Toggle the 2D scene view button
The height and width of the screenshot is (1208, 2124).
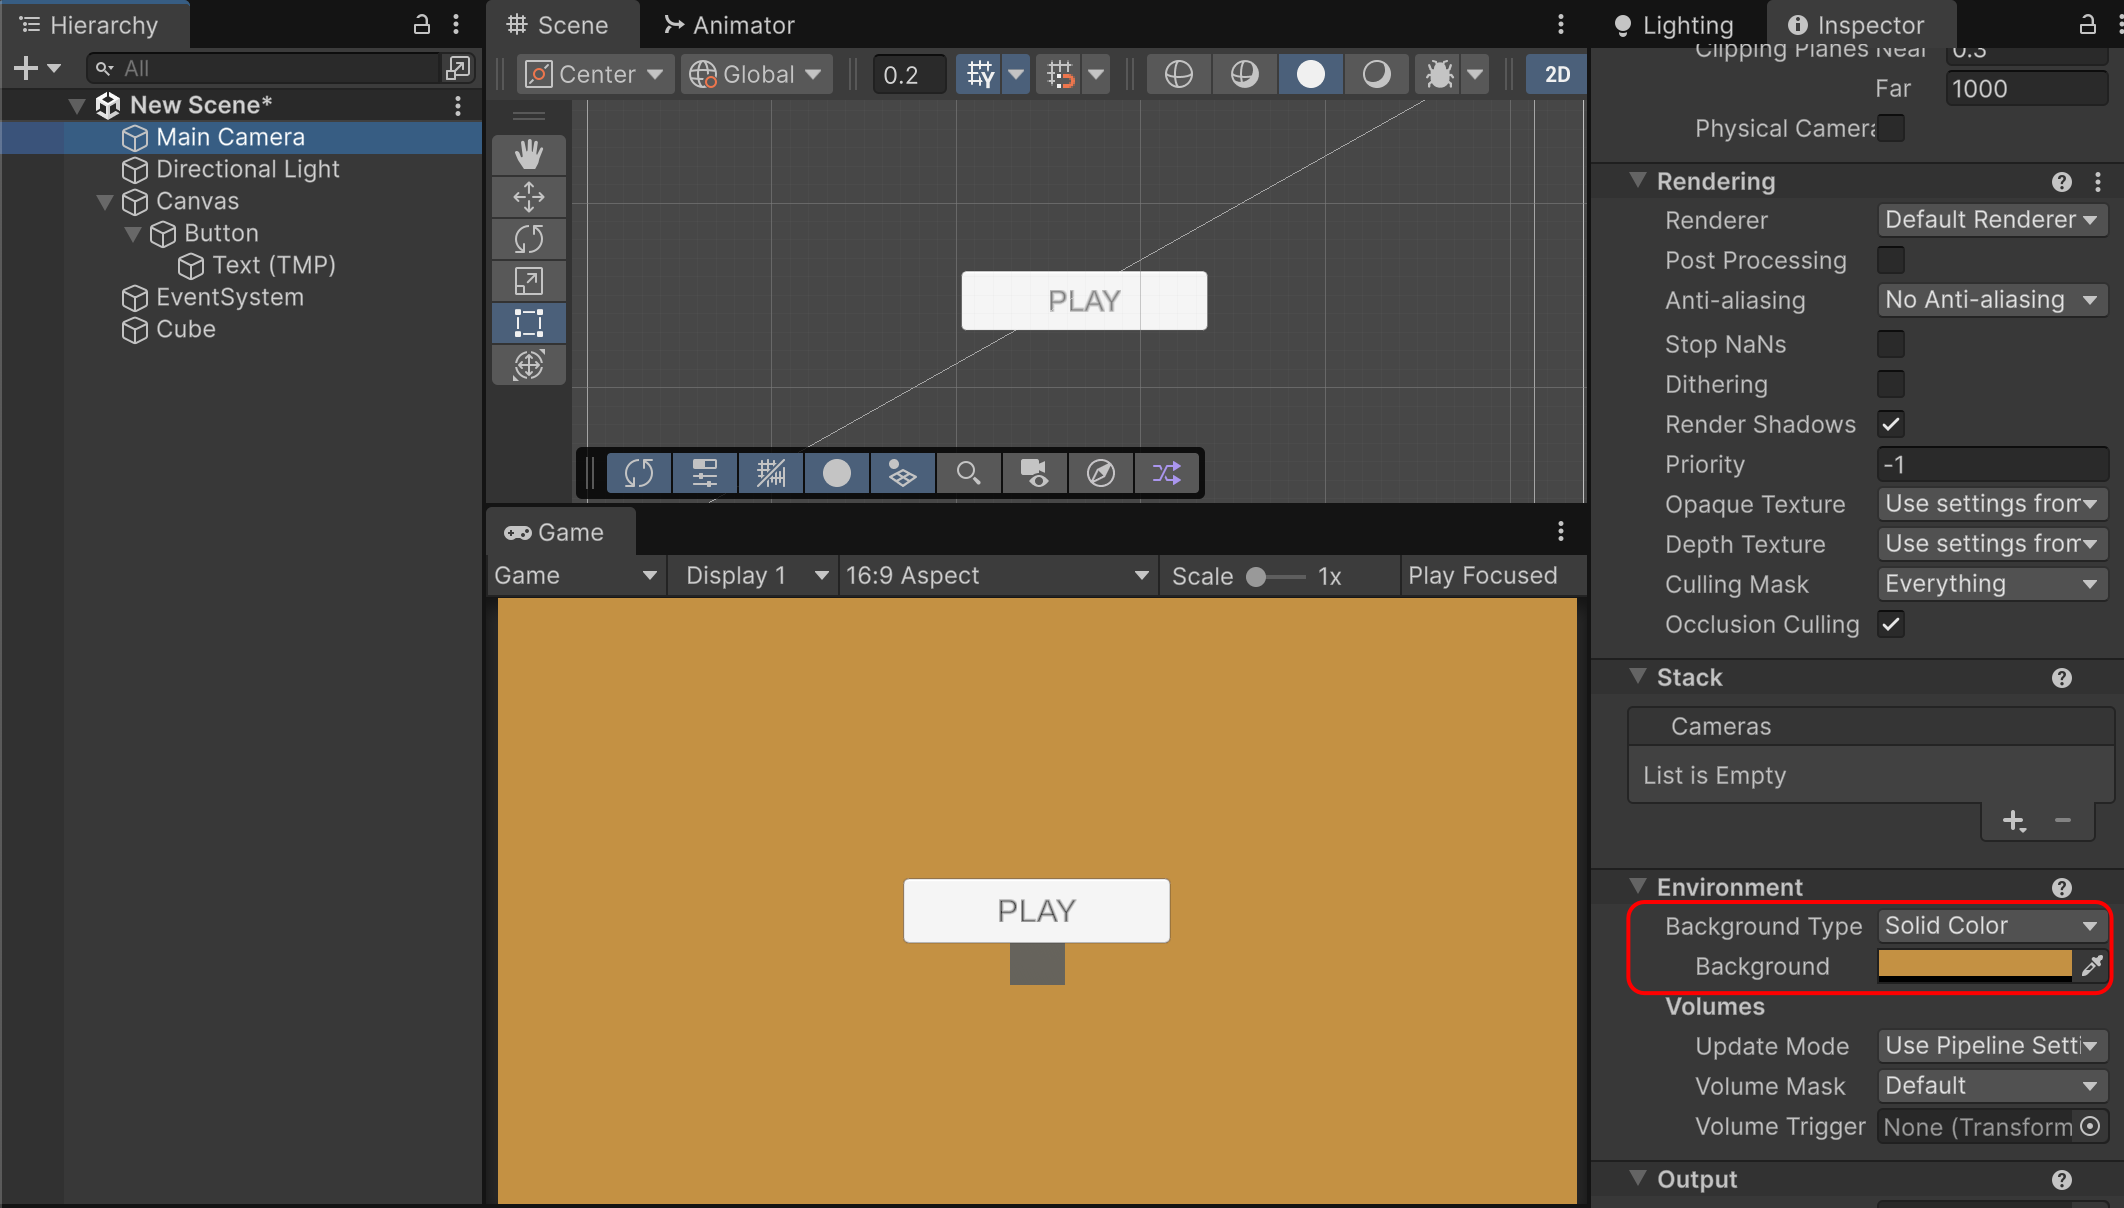[1556, 74]
